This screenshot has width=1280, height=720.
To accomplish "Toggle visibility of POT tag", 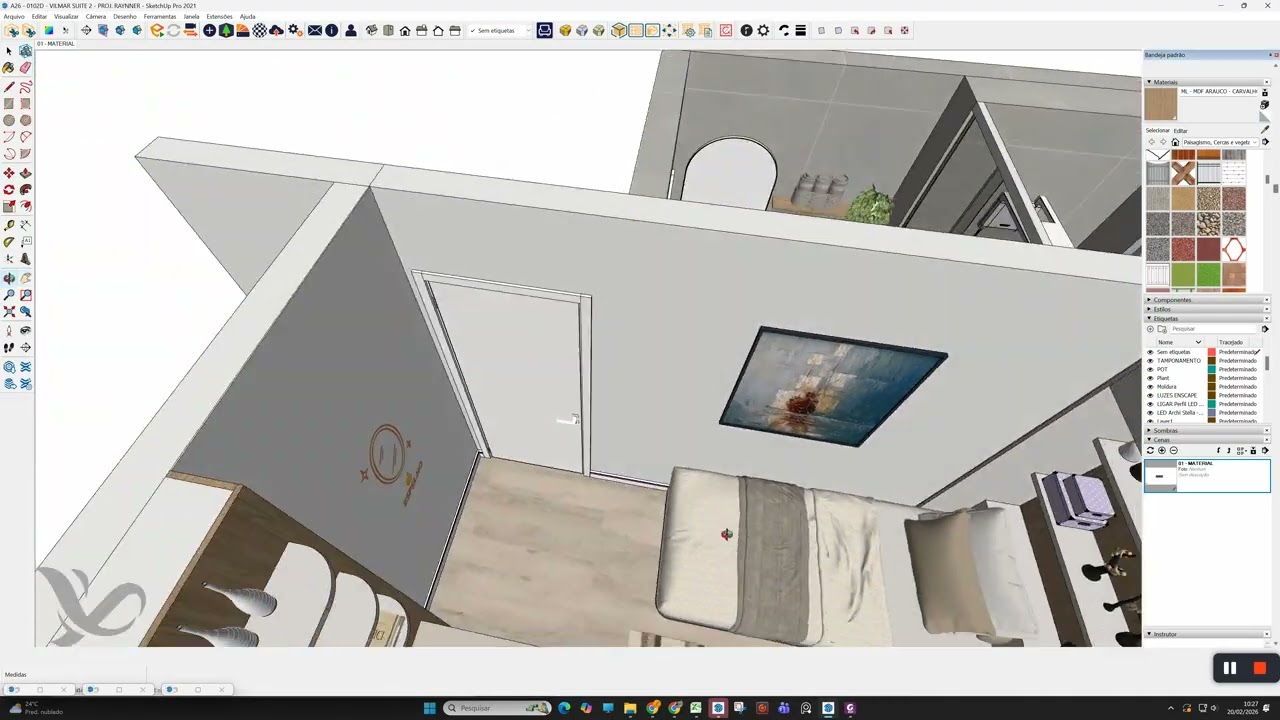I will (1150, 369).
